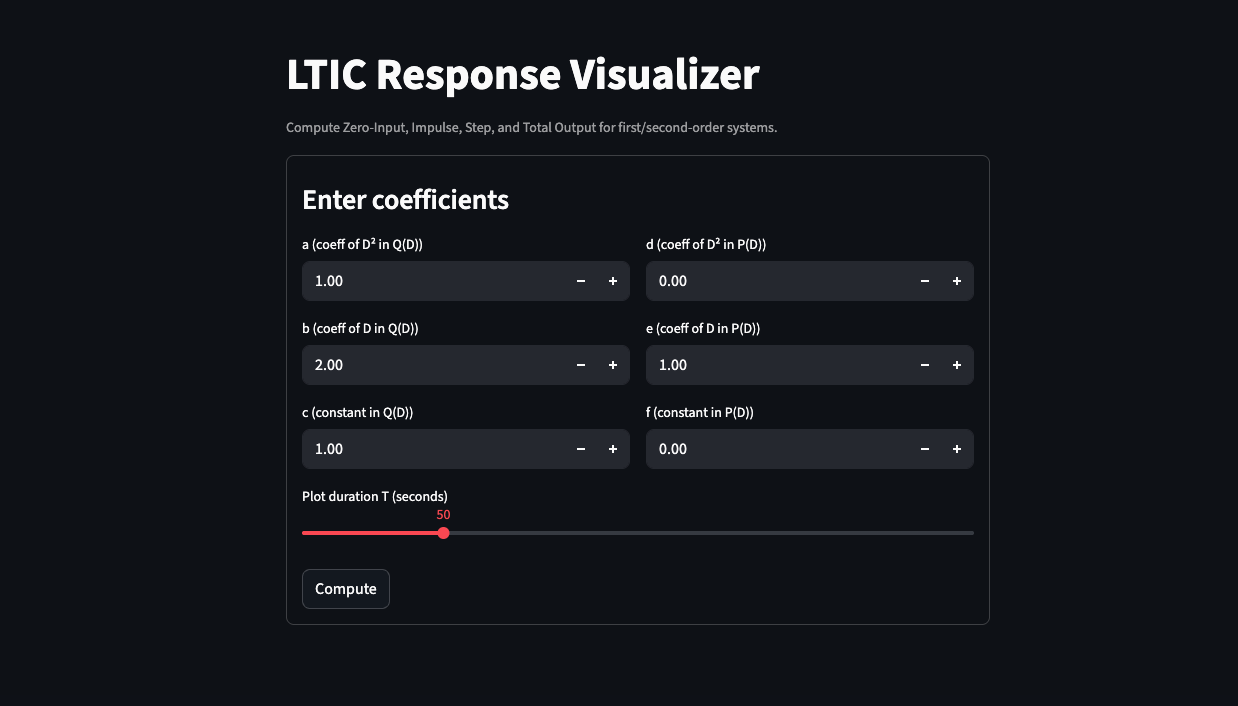Screen dimensions: 1238x706
Task: Click plus for f (constant in P(D))
Action: [x=957, y=449]
